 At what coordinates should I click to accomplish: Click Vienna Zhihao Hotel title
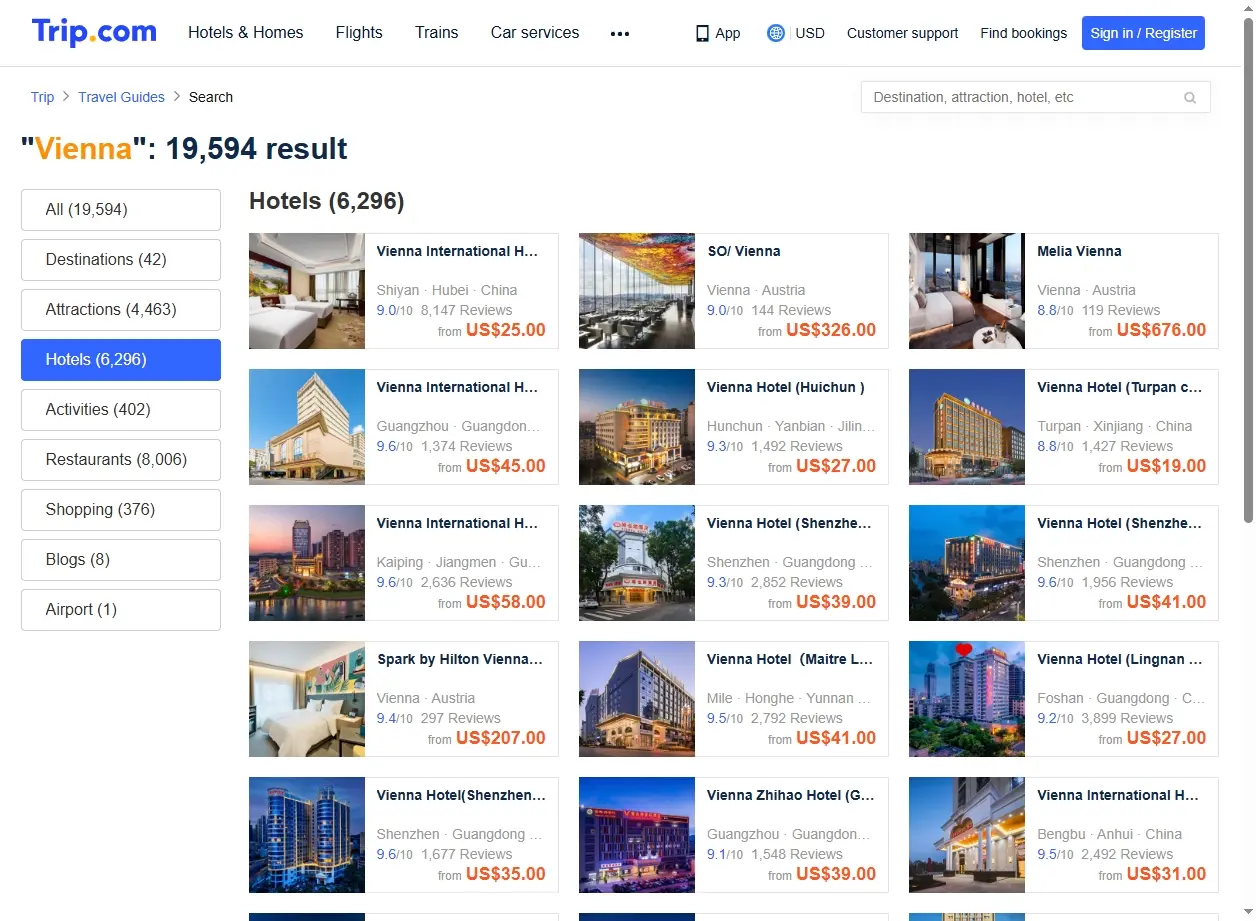791,795
